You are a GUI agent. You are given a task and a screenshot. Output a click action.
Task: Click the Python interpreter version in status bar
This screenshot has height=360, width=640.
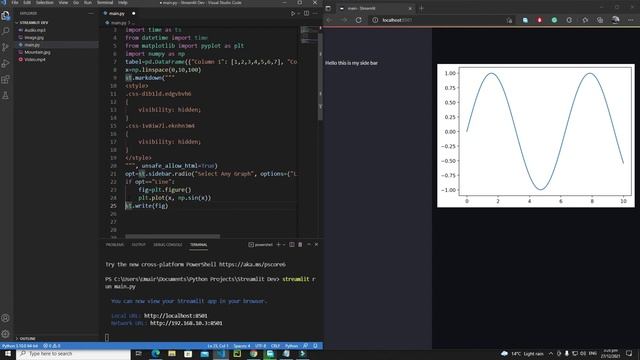[20, 346]
